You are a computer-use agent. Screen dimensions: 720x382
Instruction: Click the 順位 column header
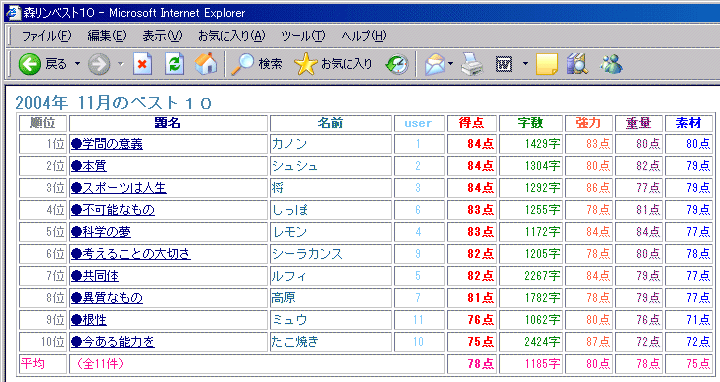(43, 123)
